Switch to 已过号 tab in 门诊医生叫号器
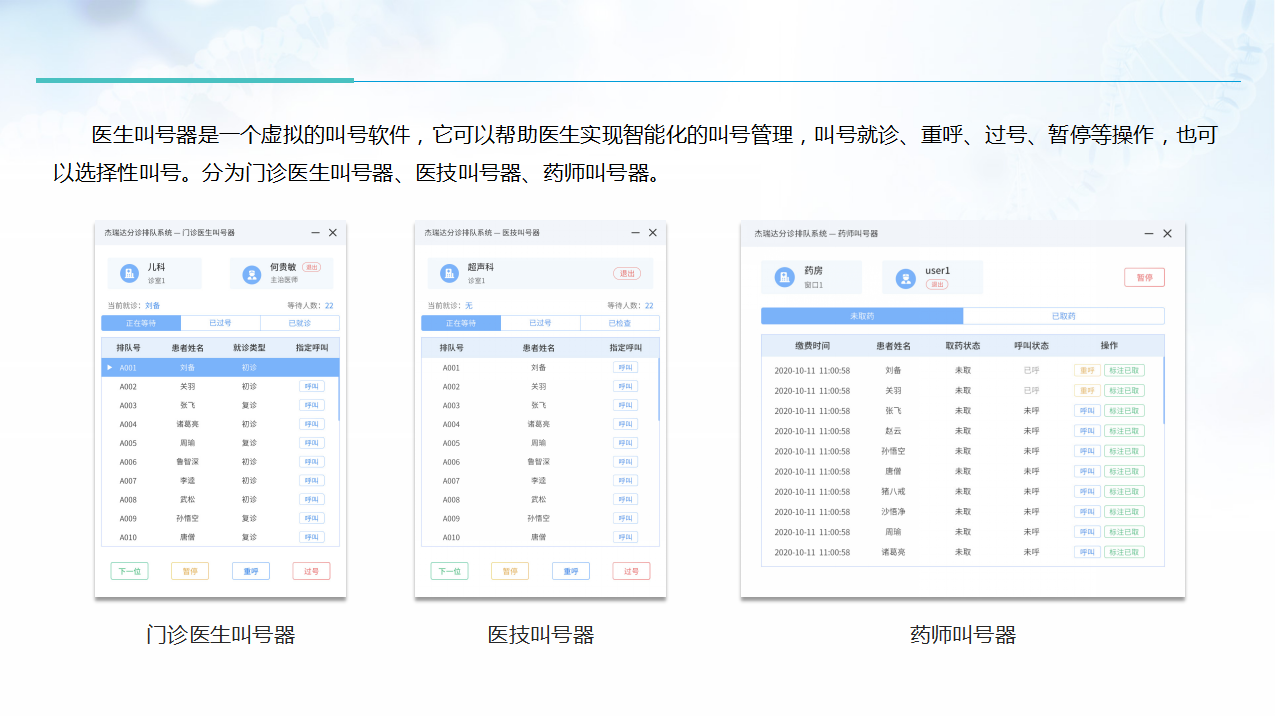 [x=220, y=323]
